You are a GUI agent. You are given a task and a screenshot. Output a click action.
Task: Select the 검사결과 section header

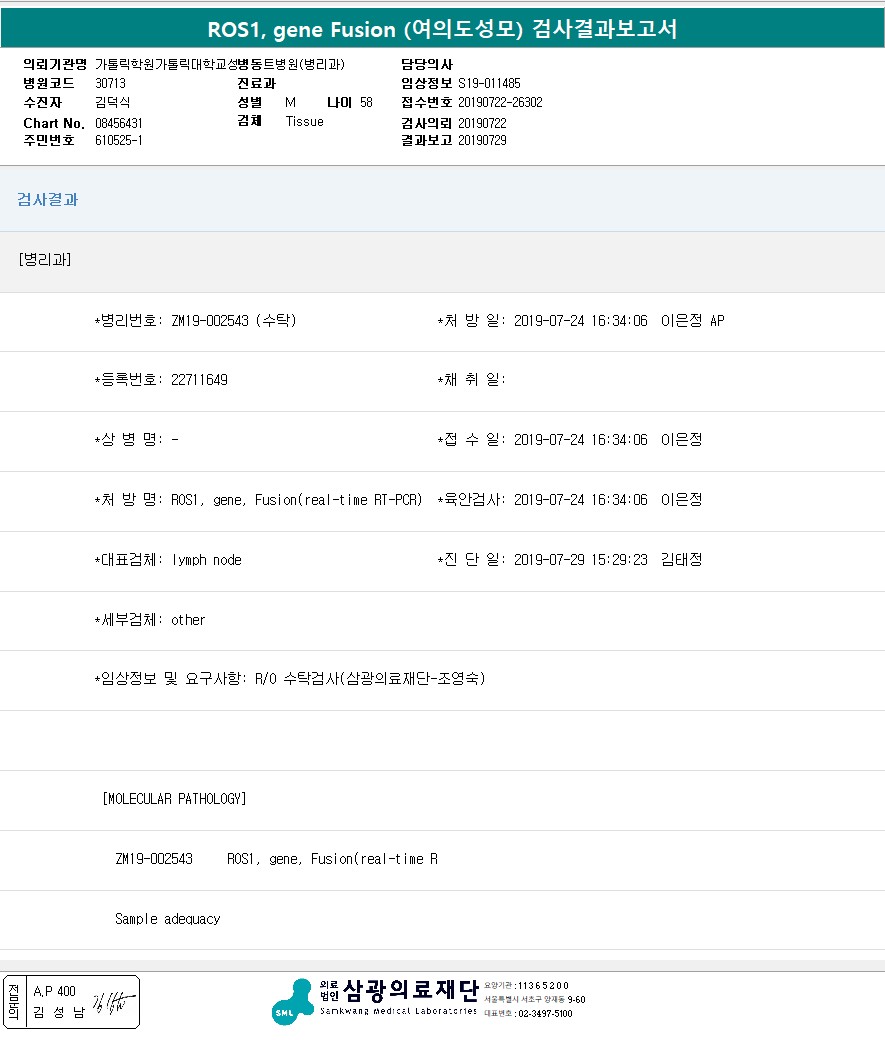pyautogui.click(x=47, y=200)
